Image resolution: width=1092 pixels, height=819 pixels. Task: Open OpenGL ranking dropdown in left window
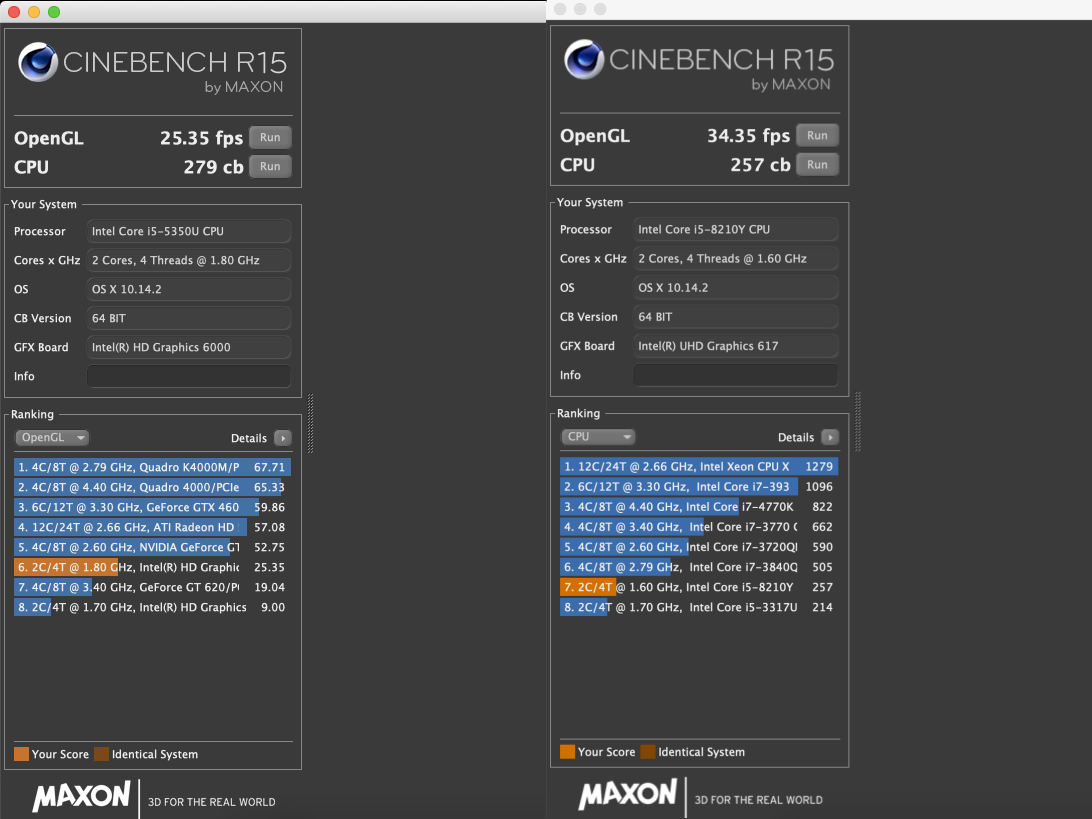[52, 437]
